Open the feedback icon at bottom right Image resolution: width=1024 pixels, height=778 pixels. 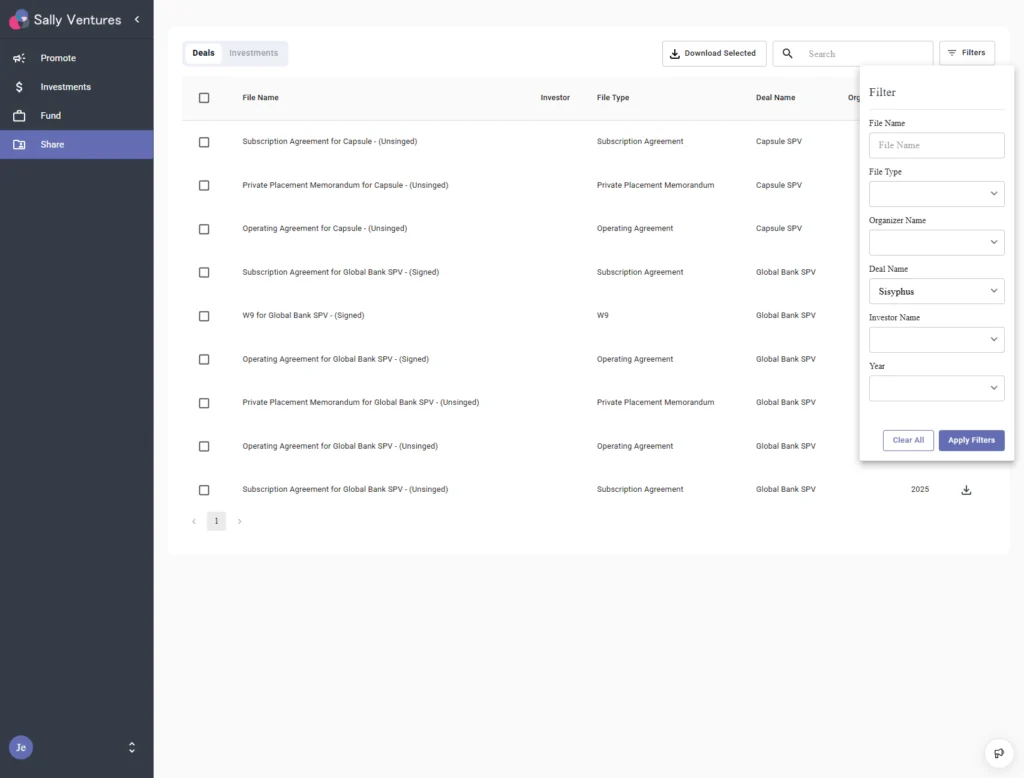[x=998, y=753]
